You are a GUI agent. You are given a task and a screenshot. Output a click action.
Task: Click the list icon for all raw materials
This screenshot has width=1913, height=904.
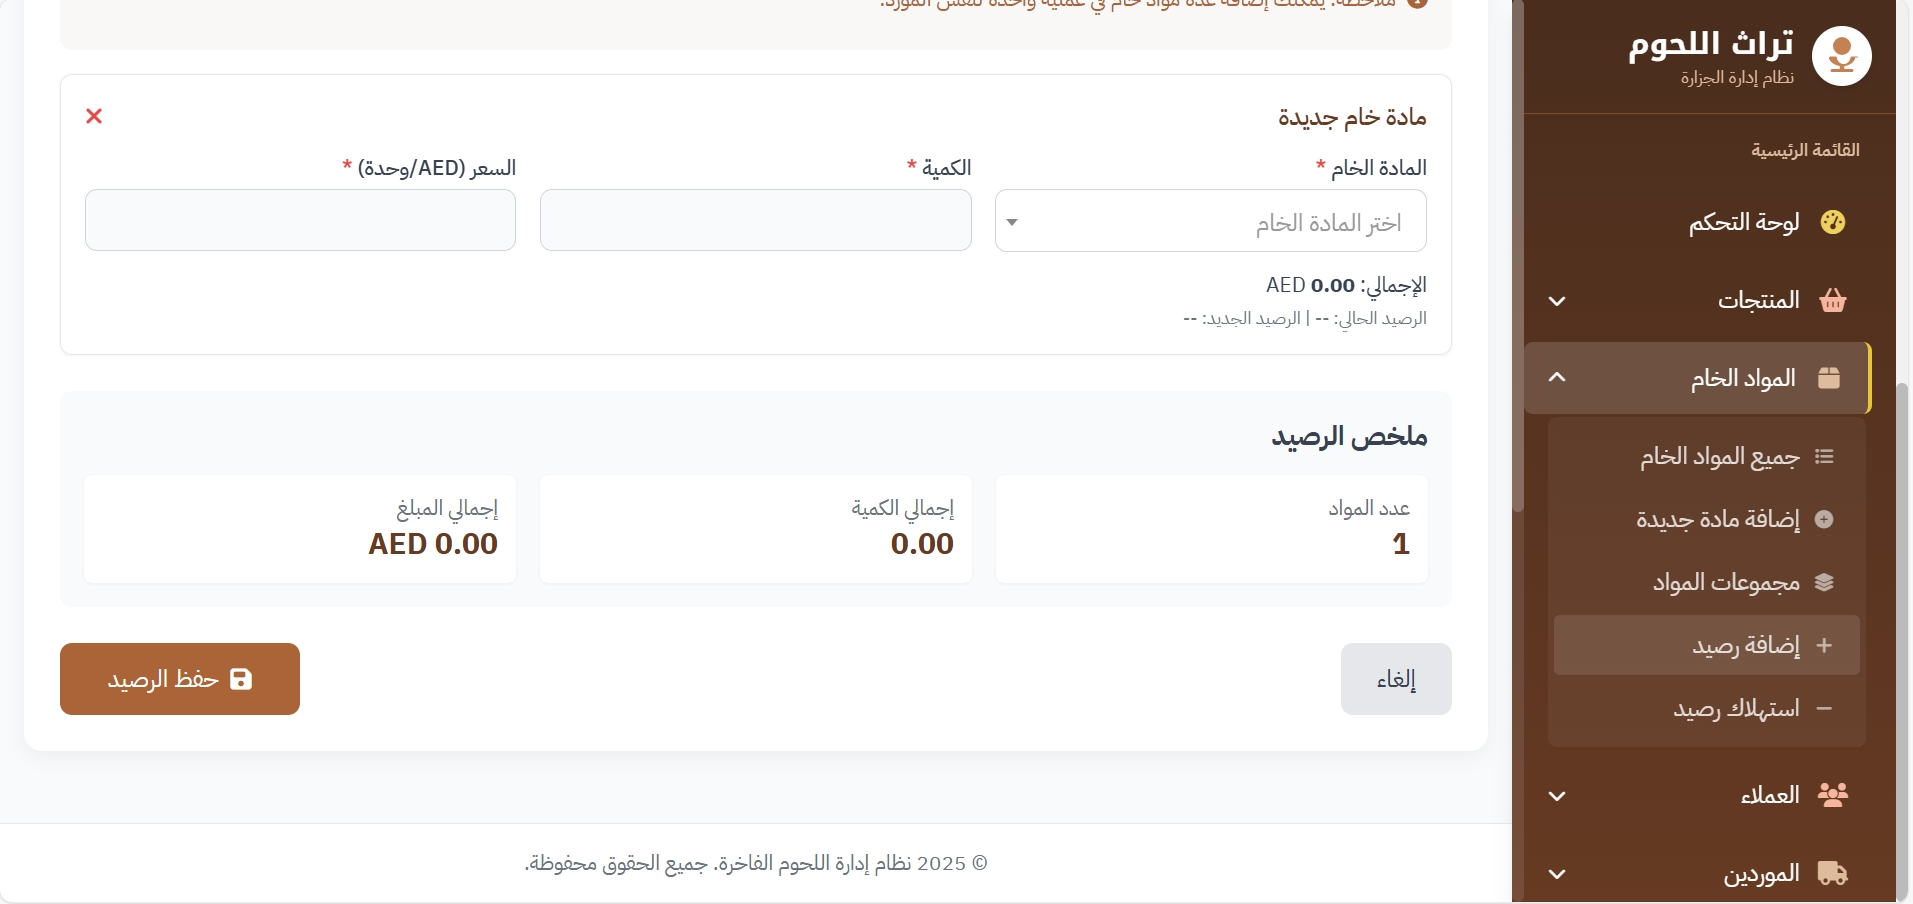pos(1824,457)
